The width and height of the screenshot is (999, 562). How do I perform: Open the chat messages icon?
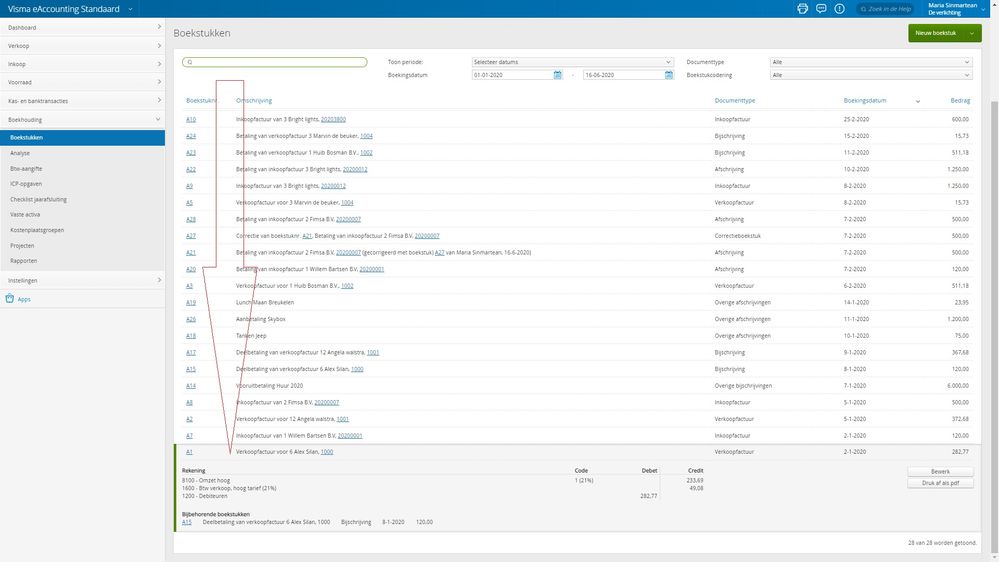tap(821, 8)
